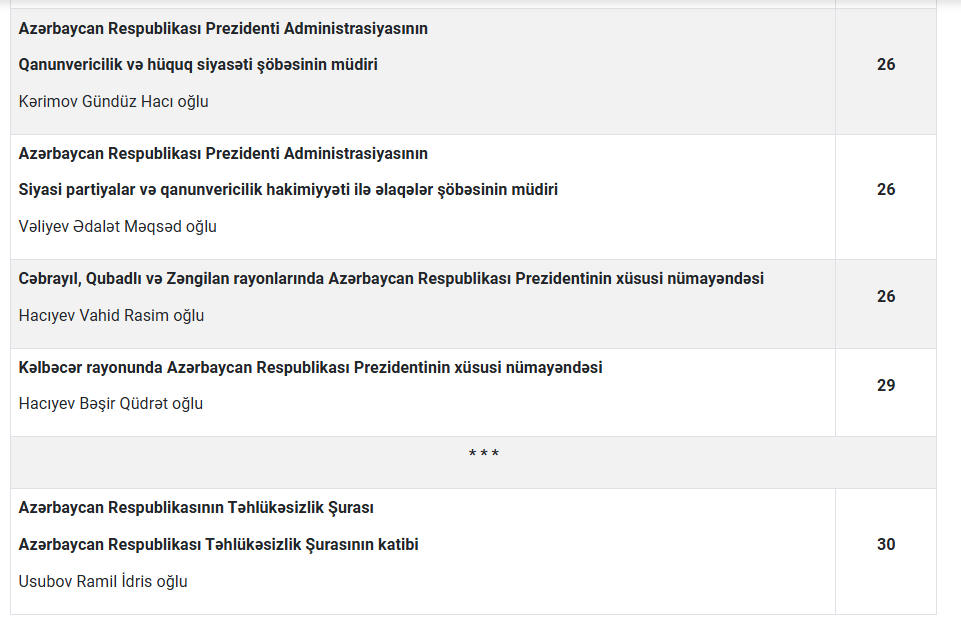Click the name Hacıyev Vahid Rasim oğlu
The height and width of the screenshot is (618, 961).
111,315
